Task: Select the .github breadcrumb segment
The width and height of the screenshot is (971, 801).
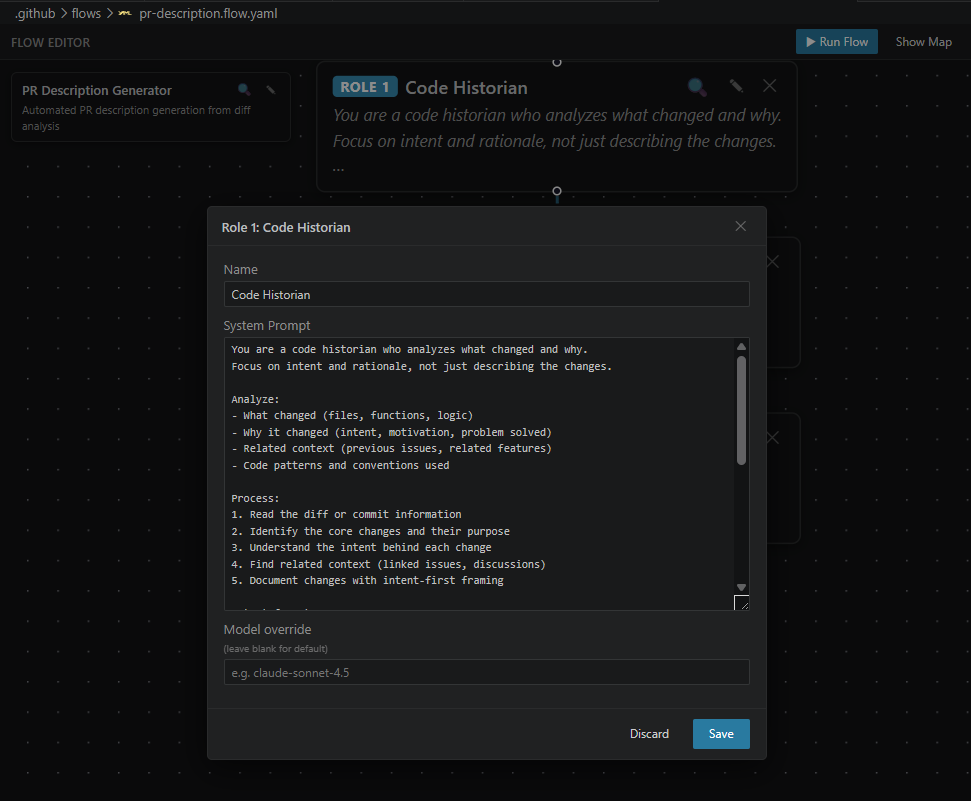Action: (35, 13)
